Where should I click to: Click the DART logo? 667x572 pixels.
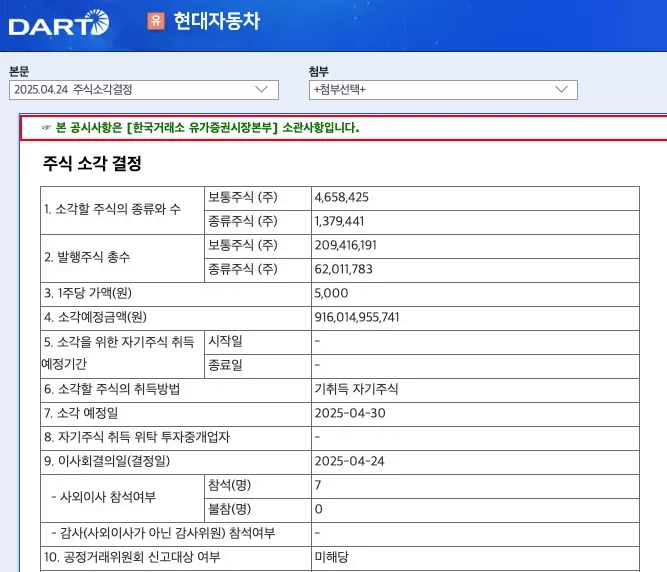(x=59, y=23)
